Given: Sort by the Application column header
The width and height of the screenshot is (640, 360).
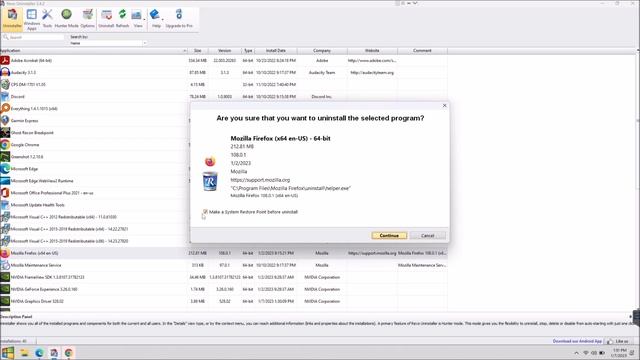Looking at the screenshot, I should pos(93,51).
